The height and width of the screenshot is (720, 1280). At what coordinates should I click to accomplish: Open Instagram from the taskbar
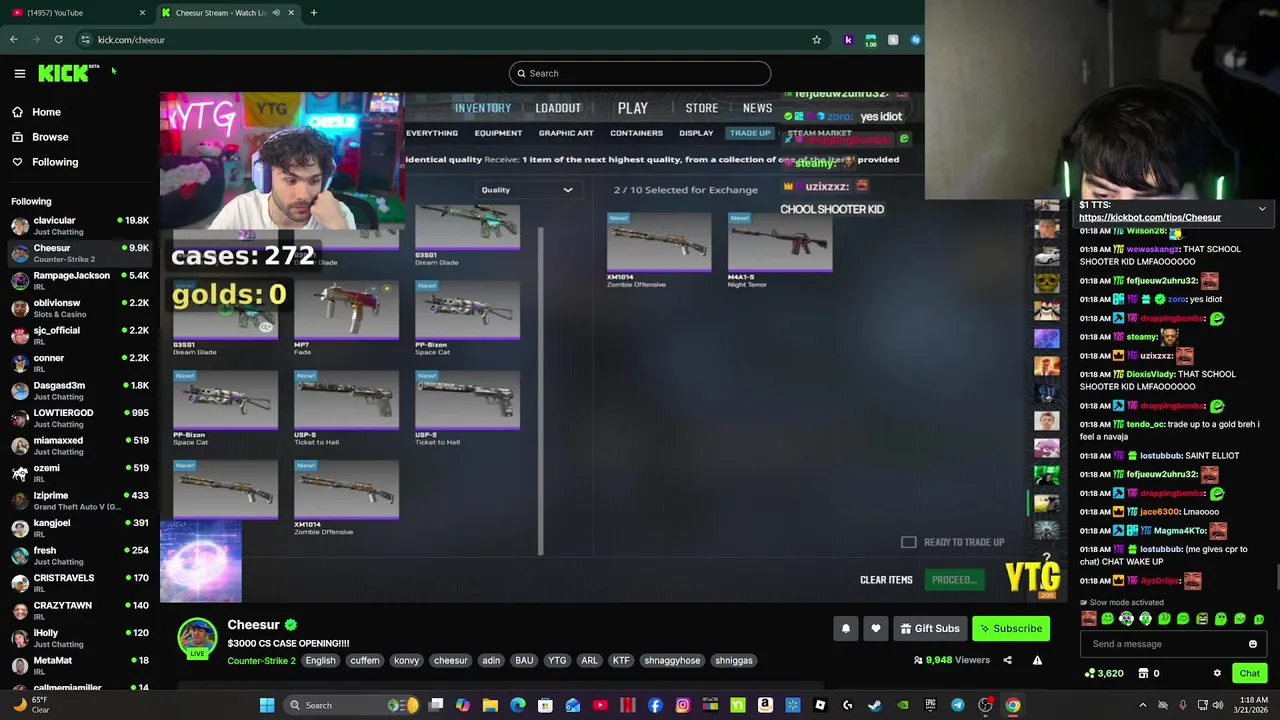pyautogui.click(x=682, y=706)
